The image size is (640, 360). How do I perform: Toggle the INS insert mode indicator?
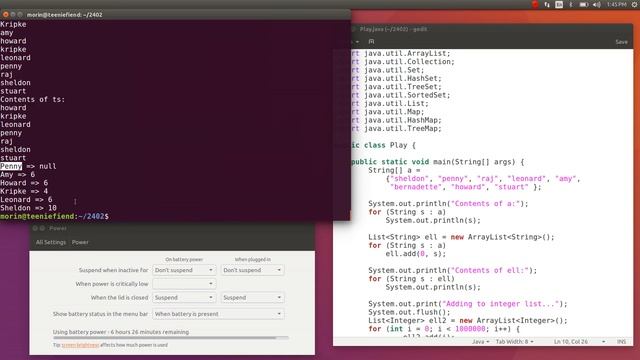tap(621, 342)
